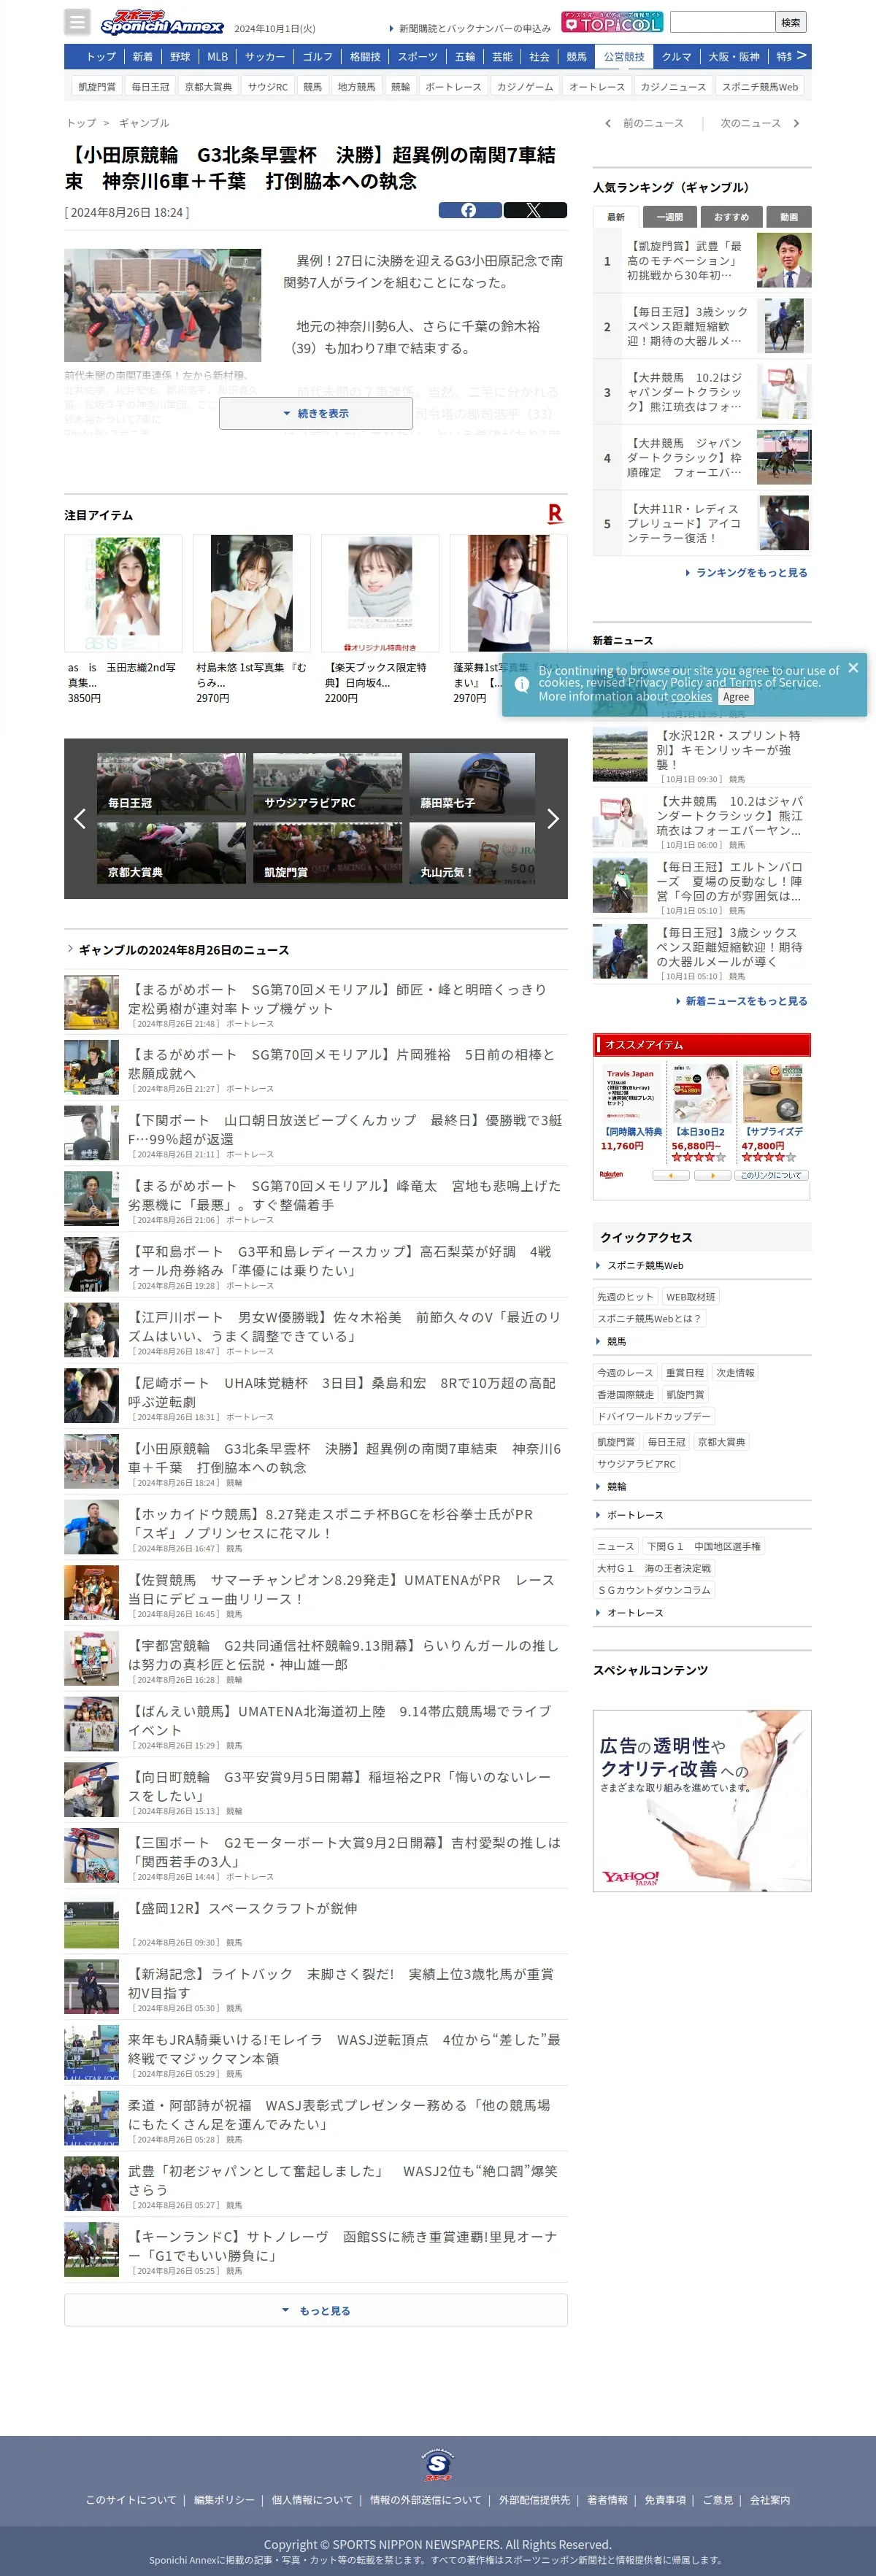Select the 動画 ranking tab
Image resolution: width=876 pixels, height=2576 pixels.
(789, 217)
